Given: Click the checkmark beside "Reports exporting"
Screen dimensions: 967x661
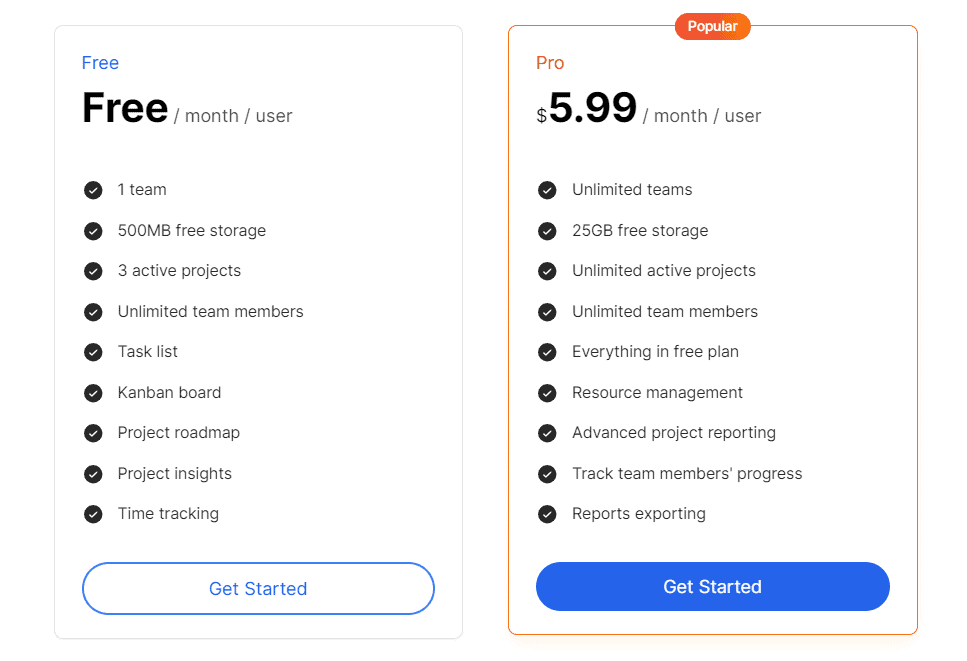Looking at the screenshot, I should pos(547,513).
